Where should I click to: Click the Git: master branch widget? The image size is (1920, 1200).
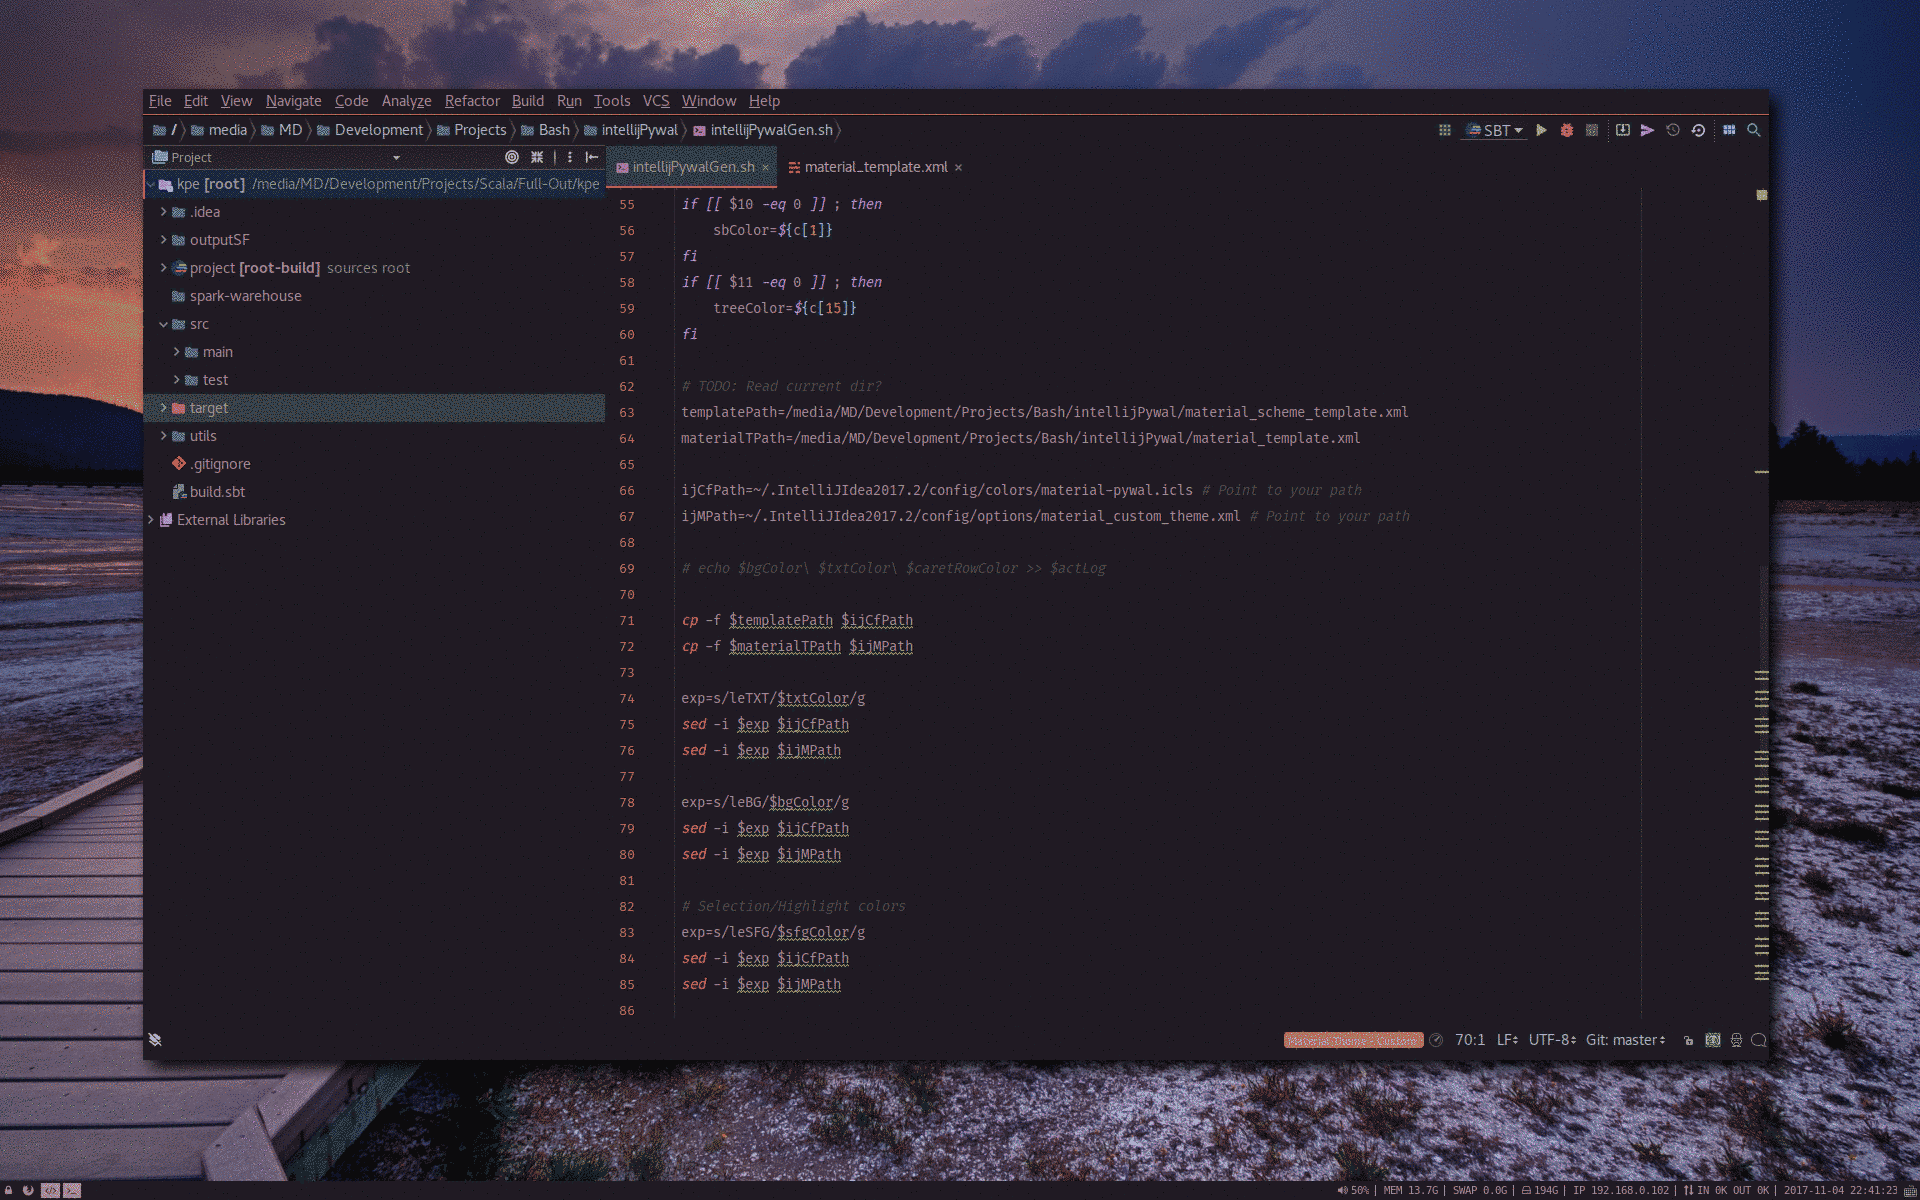(1625, 1040)
